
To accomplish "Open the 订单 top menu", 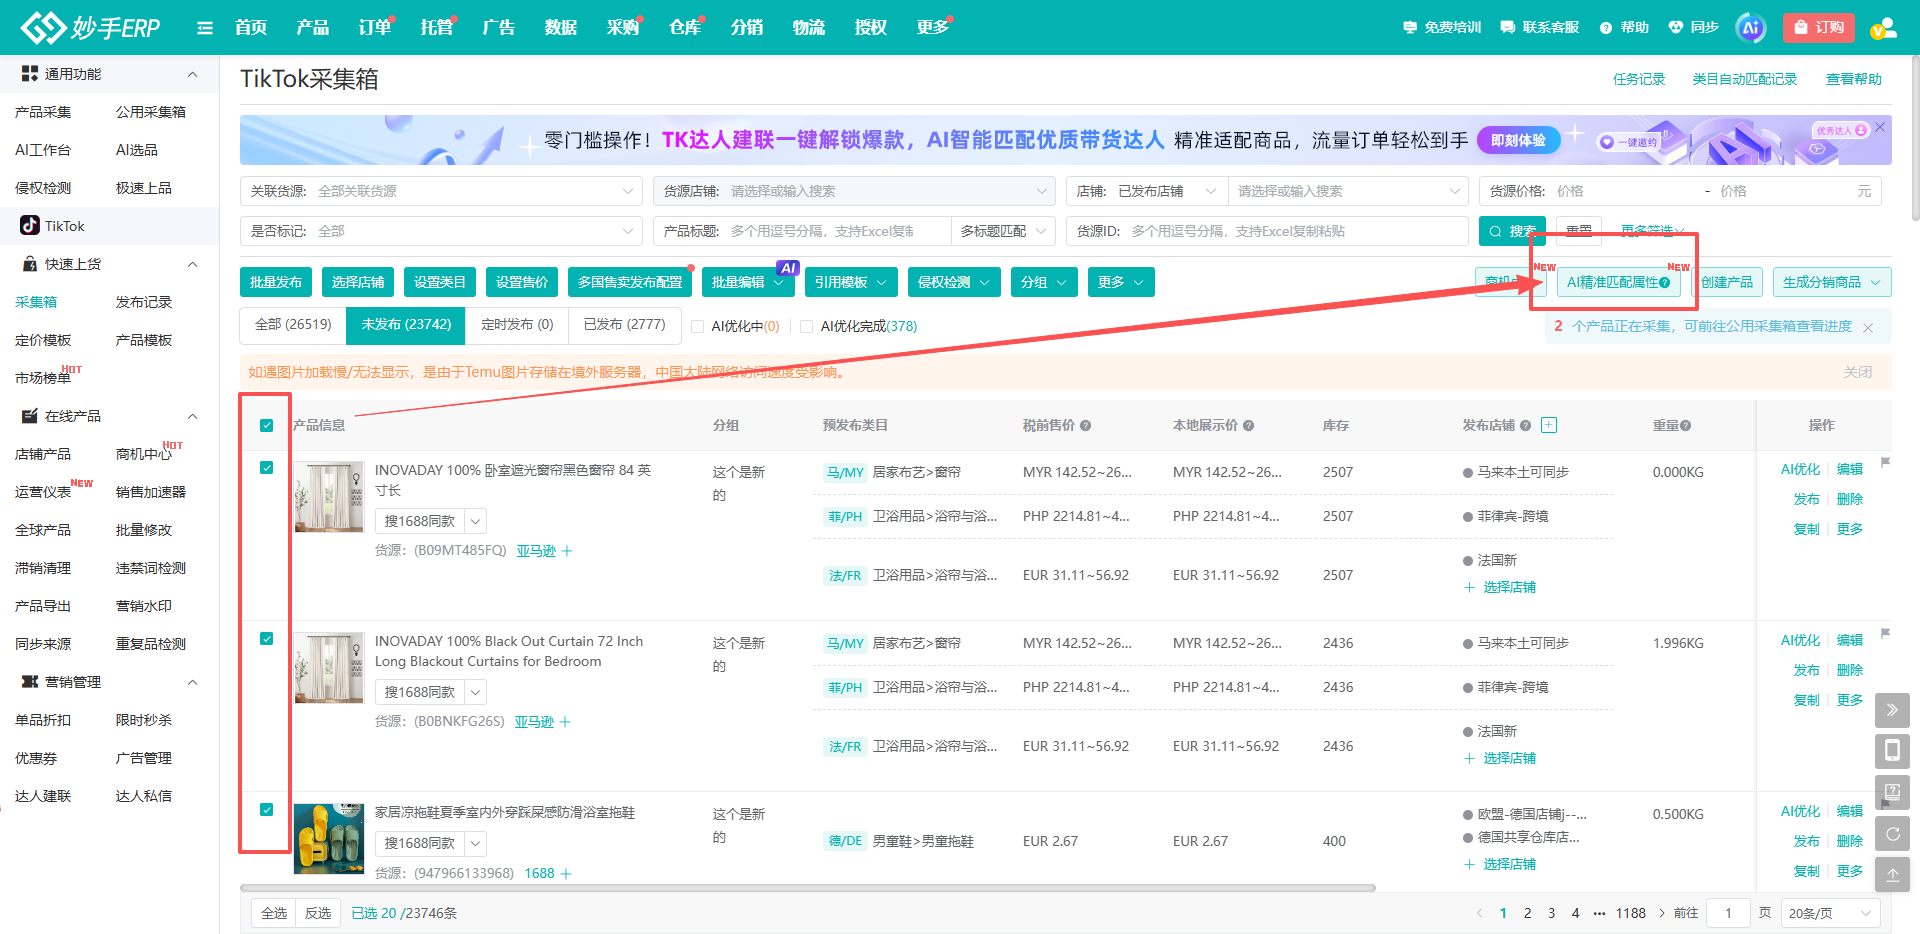I will coord(375,28).
